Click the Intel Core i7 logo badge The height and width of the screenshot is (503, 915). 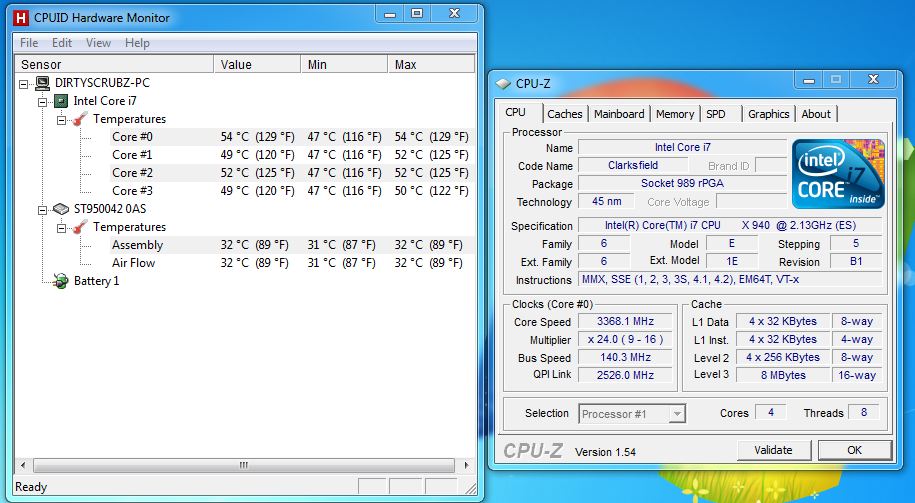pyautogui.click(x=838, y=174)
